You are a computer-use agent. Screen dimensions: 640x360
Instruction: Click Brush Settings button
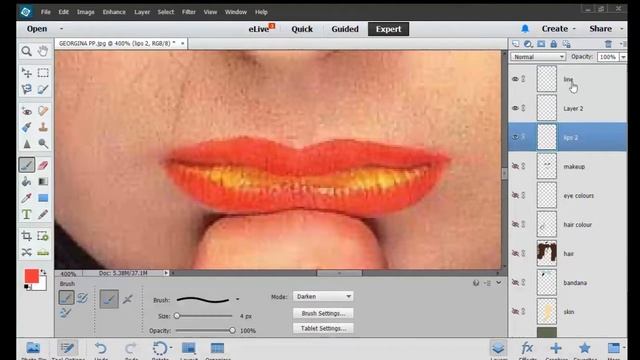tap(323, 313)
